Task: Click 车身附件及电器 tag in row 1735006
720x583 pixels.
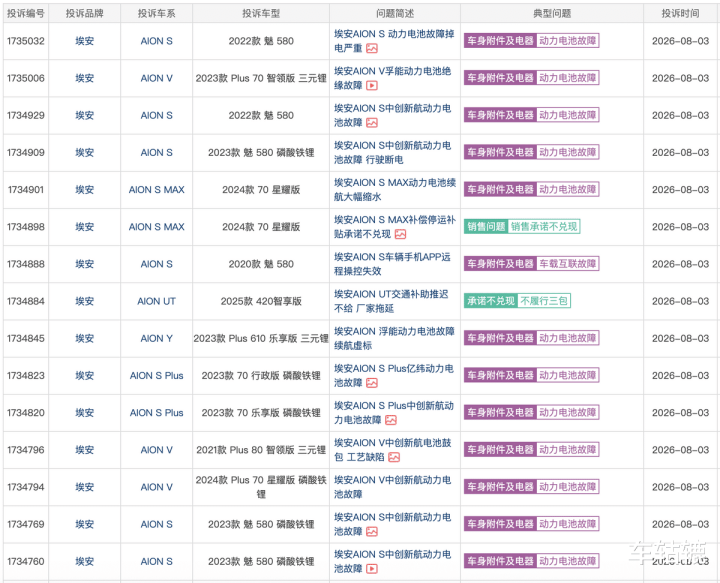Action: 500,78
